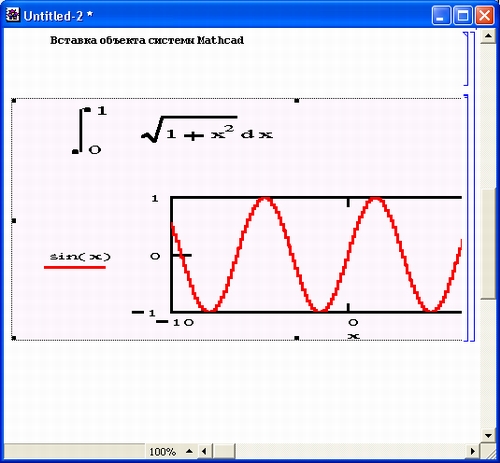The image size is (500, 463).
Task: Click the horizontal scrollbar left arrow
Action: pos(204,451)
